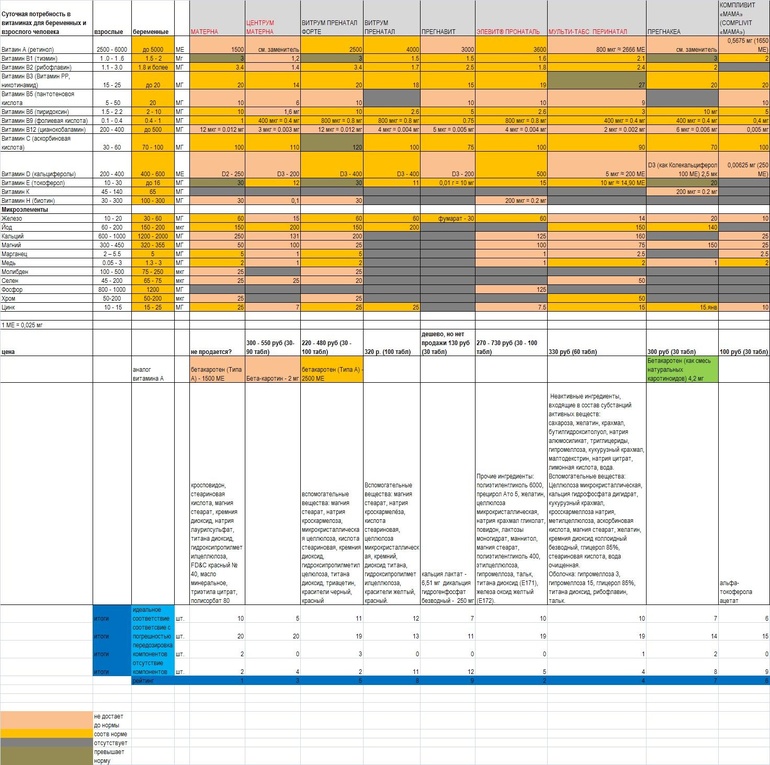Click the '10 мг = 14,90 ME' cell
Viewport: 770px width, 765px height.
click(597, 183)
